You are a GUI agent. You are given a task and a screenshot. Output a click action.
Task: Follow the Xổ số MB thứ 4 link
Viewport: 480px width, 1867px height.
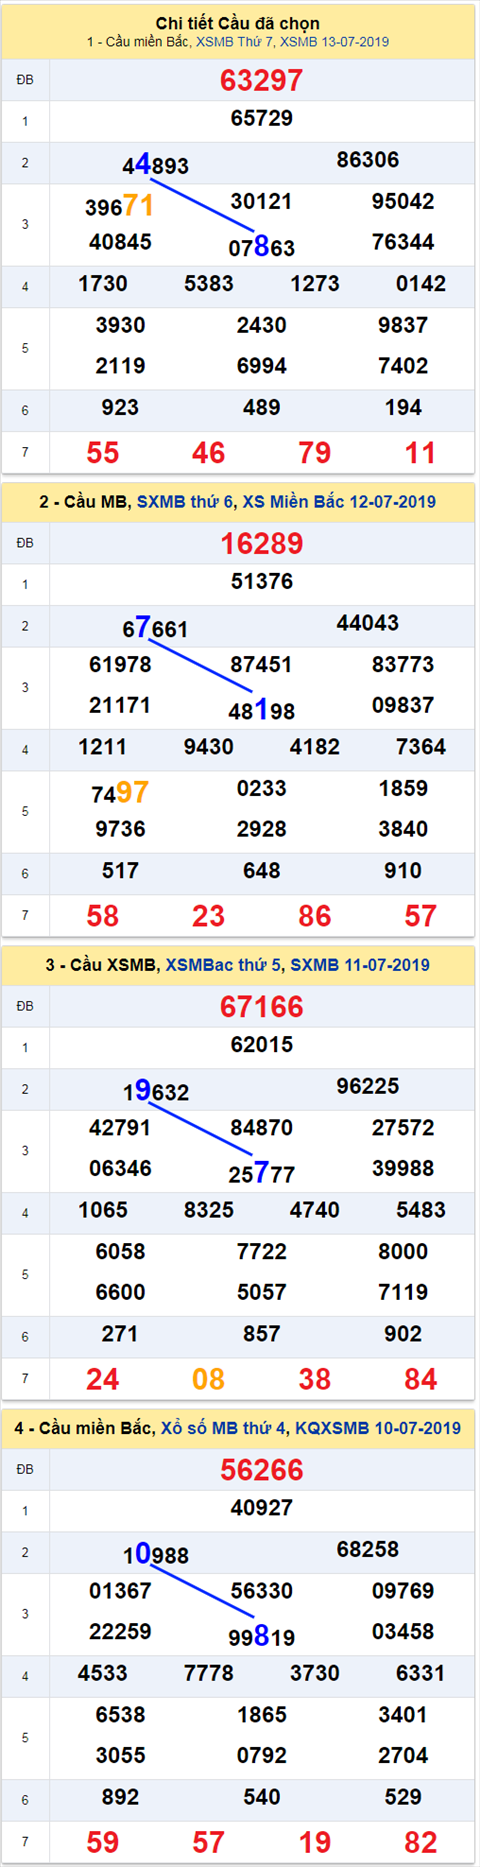[224, 1428]
